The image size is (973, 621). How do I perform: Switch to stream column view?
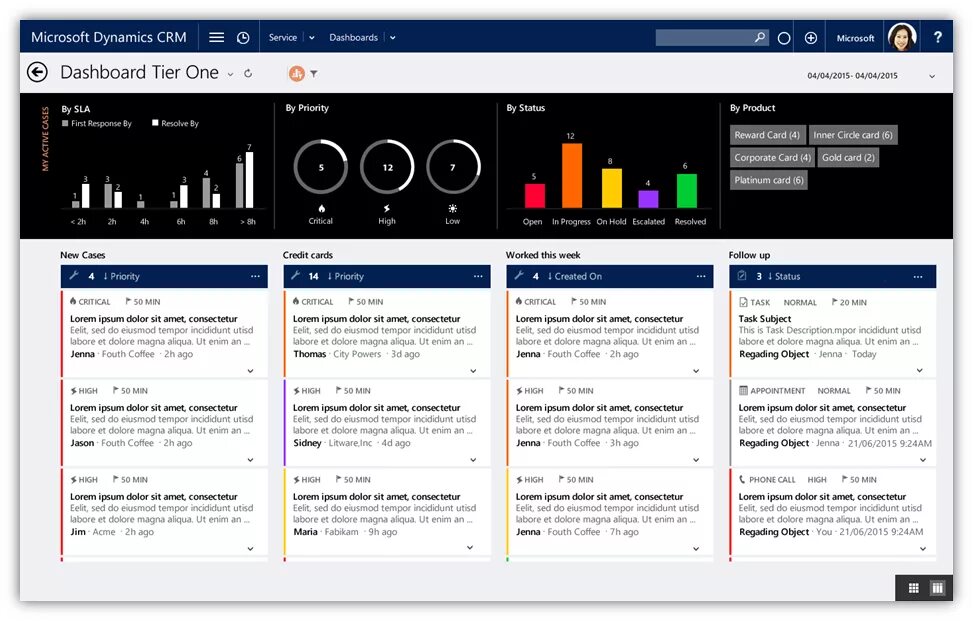[938, 587]
